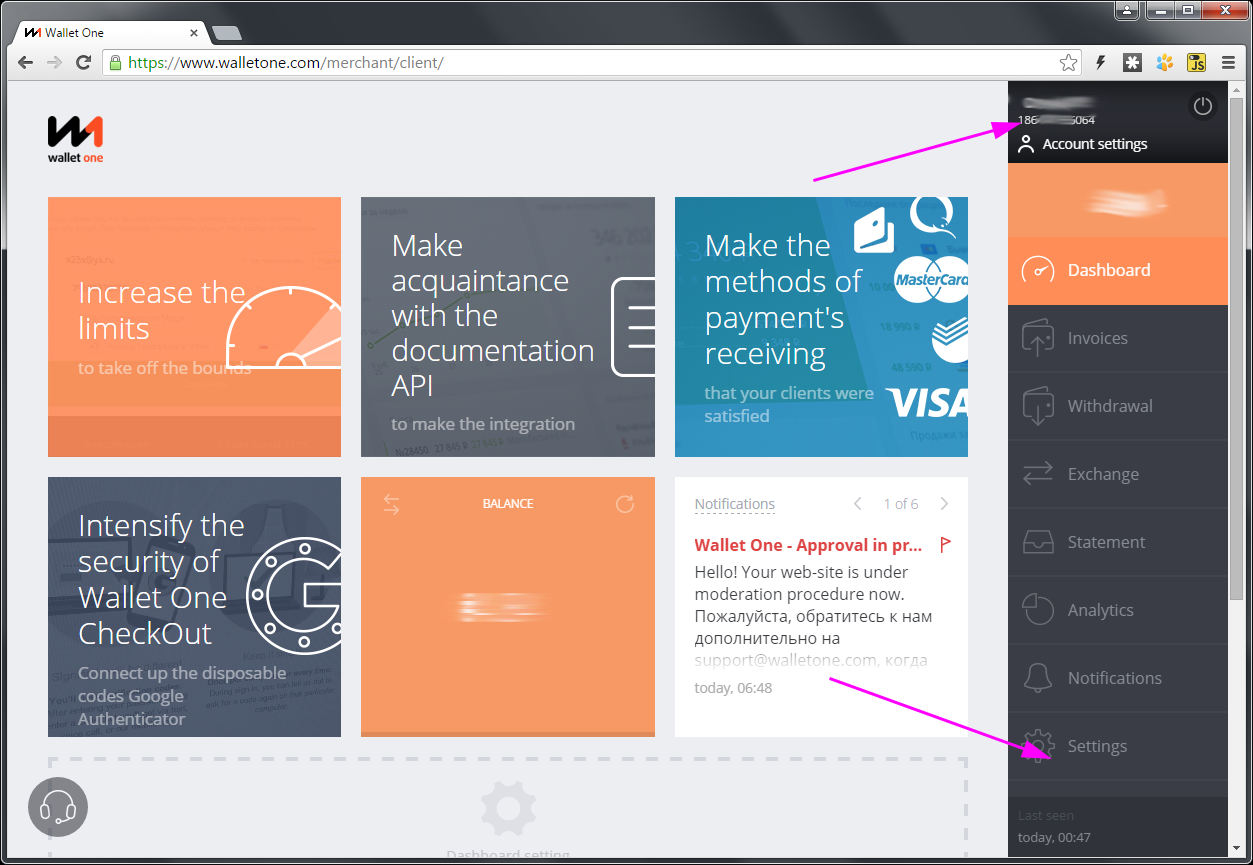Click the power logout icon
The height and width of the screenshot is (865, 1253).
pyautogui.click(x=1202, y=105)
